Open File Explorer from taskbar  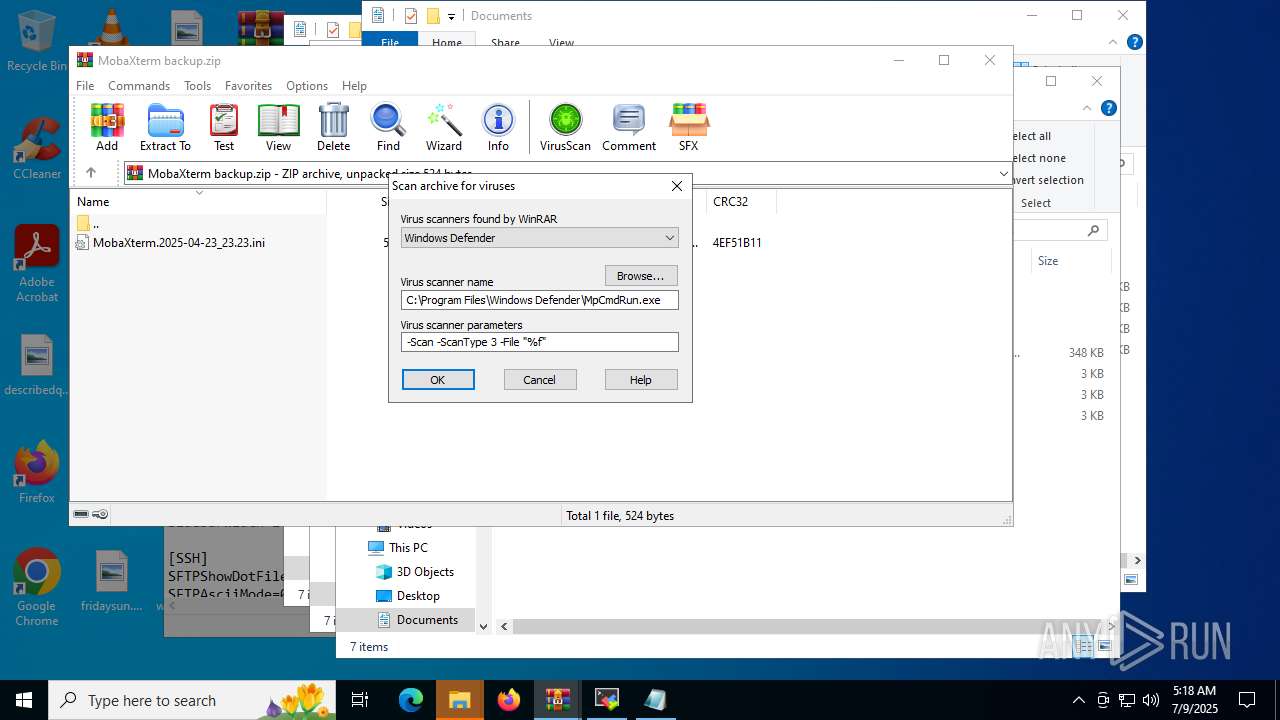pyautogui.click(x=460, y=700)
